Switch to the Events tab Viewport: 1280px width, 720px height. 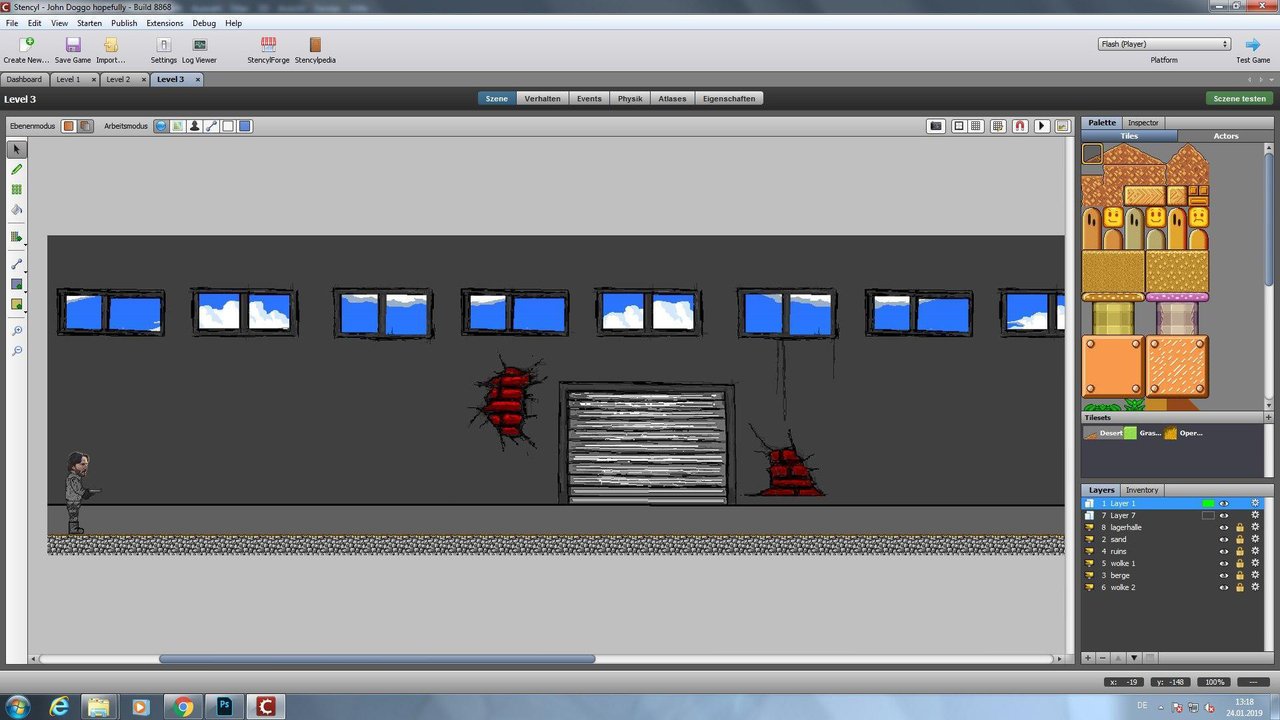pyautogui.click(x=589, y=98)
